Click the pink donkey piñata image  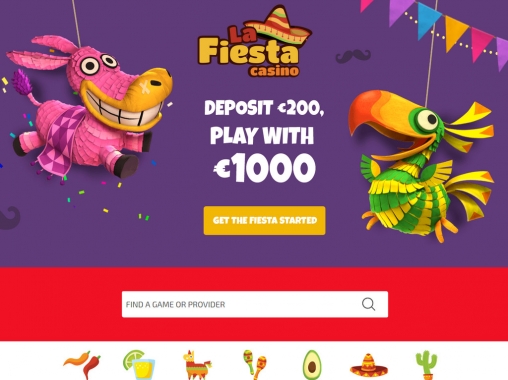(x=87, y=107)
